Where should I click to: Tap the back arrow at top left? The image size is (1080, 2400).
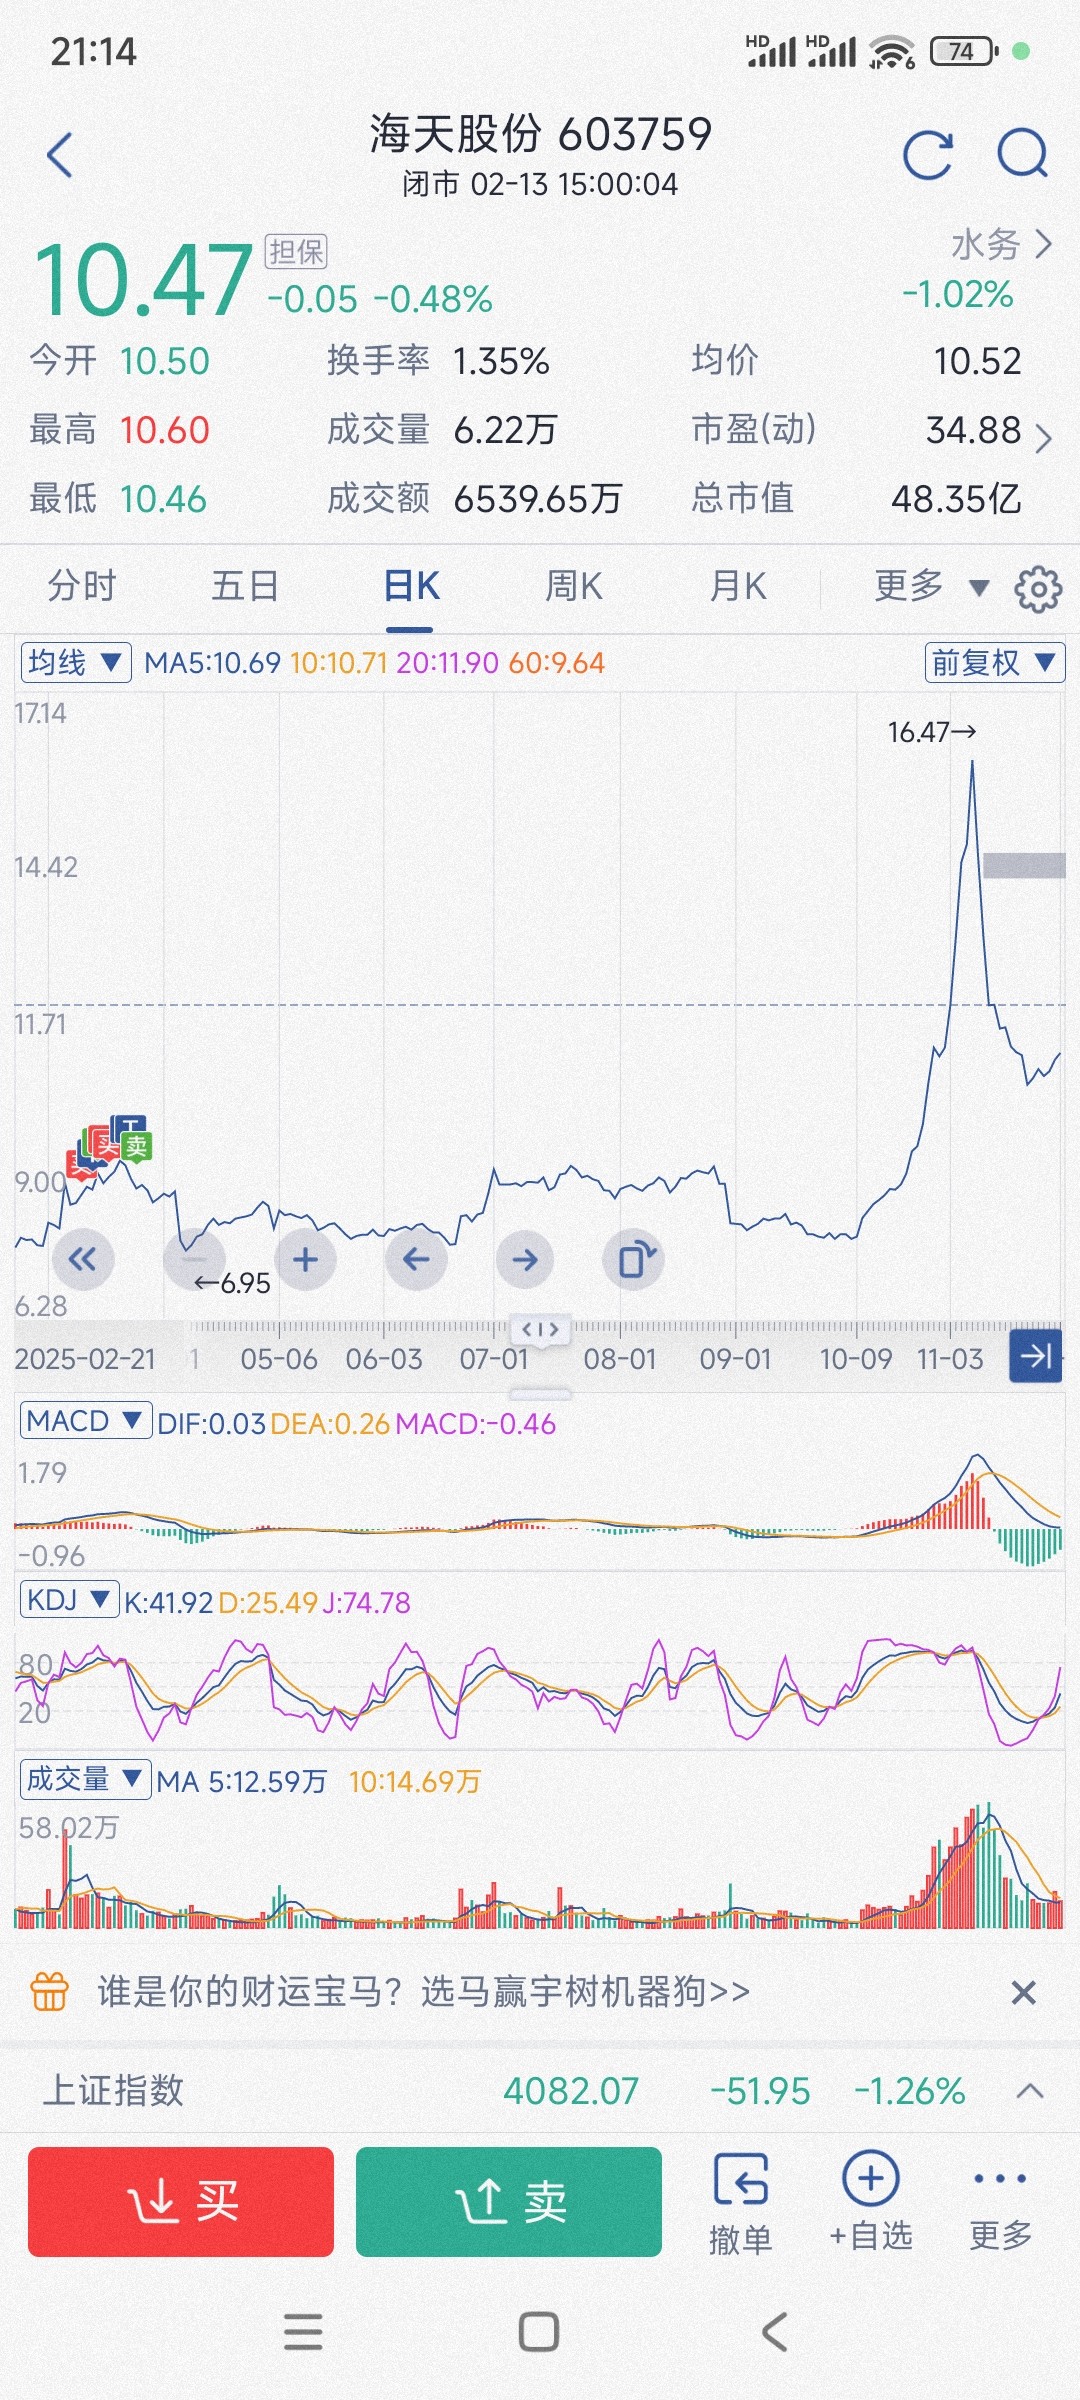60,155
